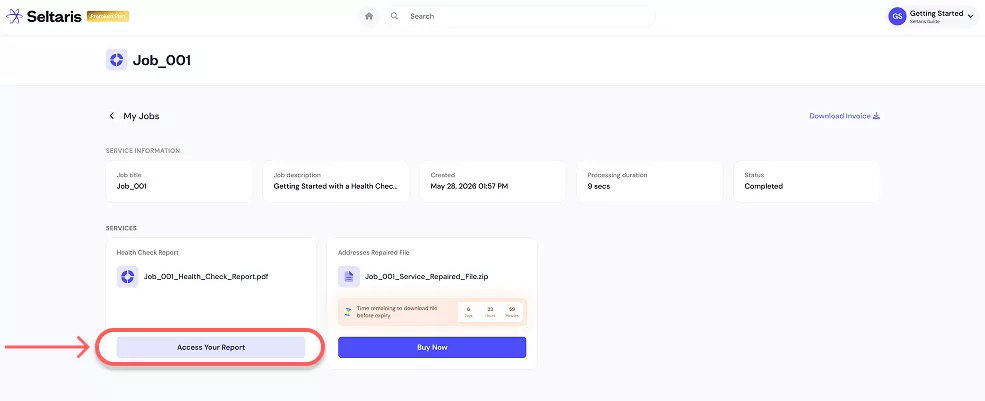
Task: Click the download icon beside Download Invoice
Action: [877, 116]
